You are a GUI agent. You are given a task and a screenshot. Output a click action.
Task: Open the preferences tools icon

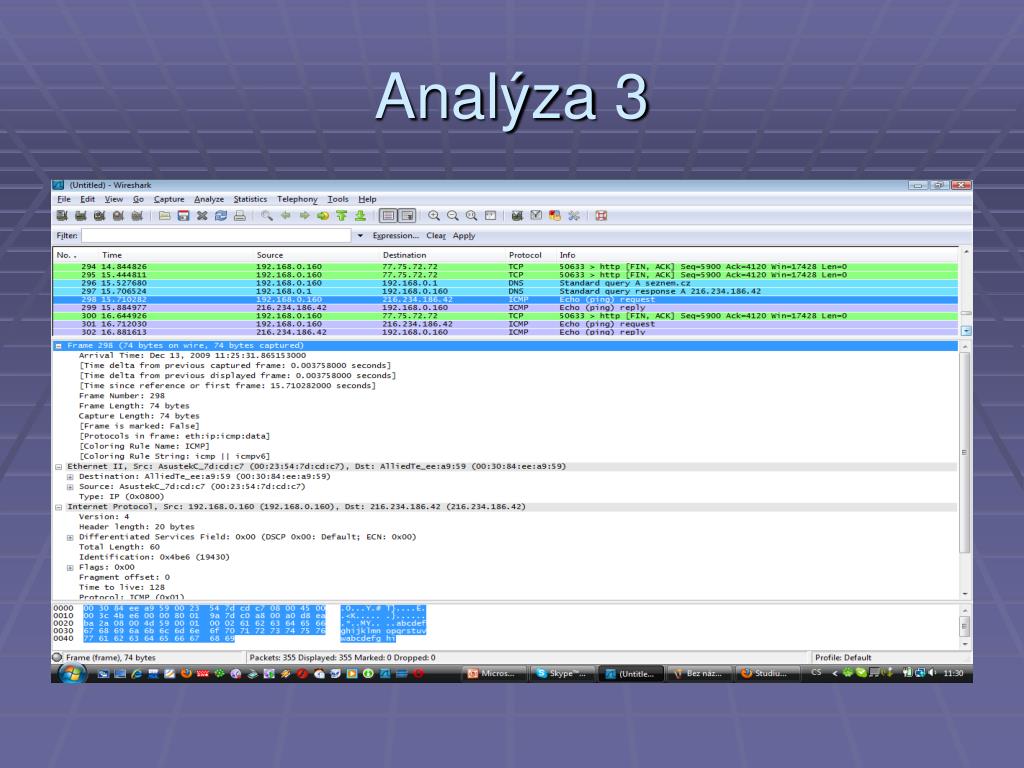(x=574, y=216)
